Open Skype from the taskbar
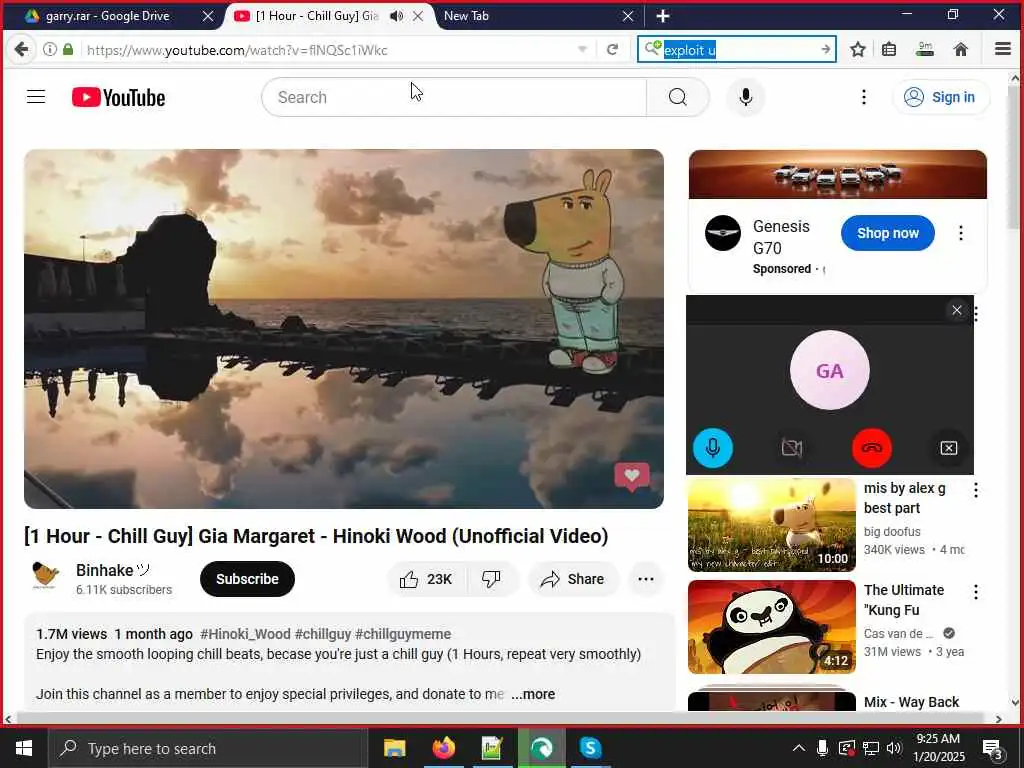The width and height of the screenshot is (1024, 768). pyautogui.click(x=590, y=748)
